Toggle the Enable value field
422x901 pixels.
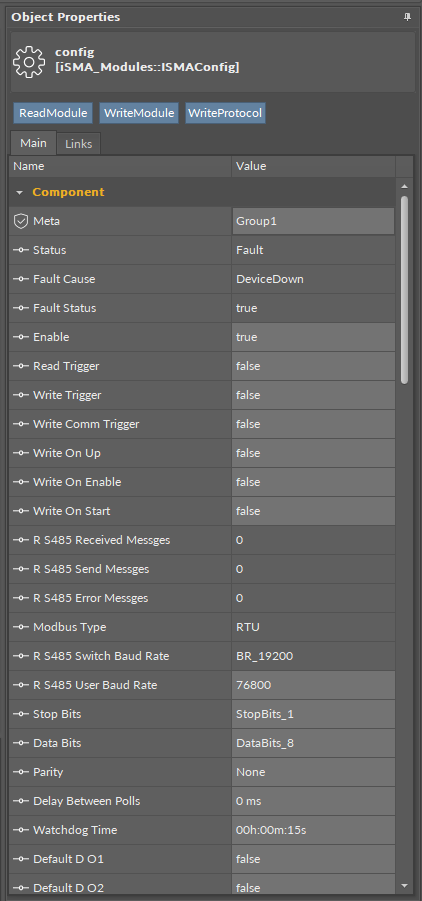313,337
